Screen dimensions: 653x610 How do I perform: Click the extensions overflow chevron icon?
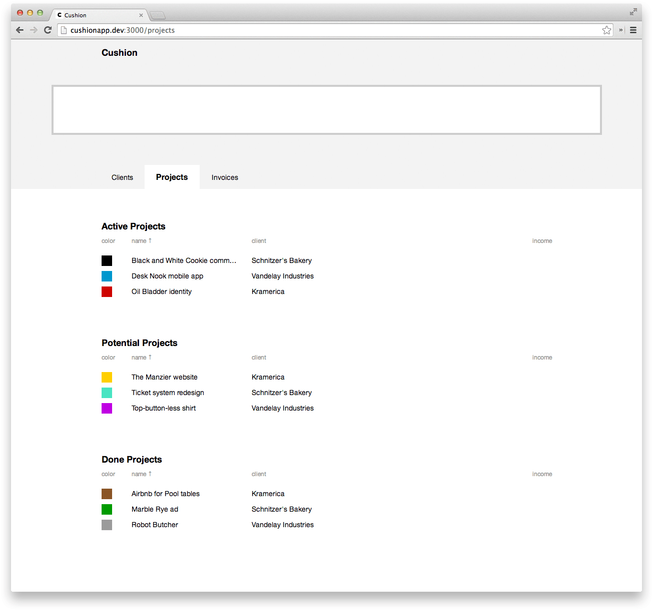coord(621,30)
